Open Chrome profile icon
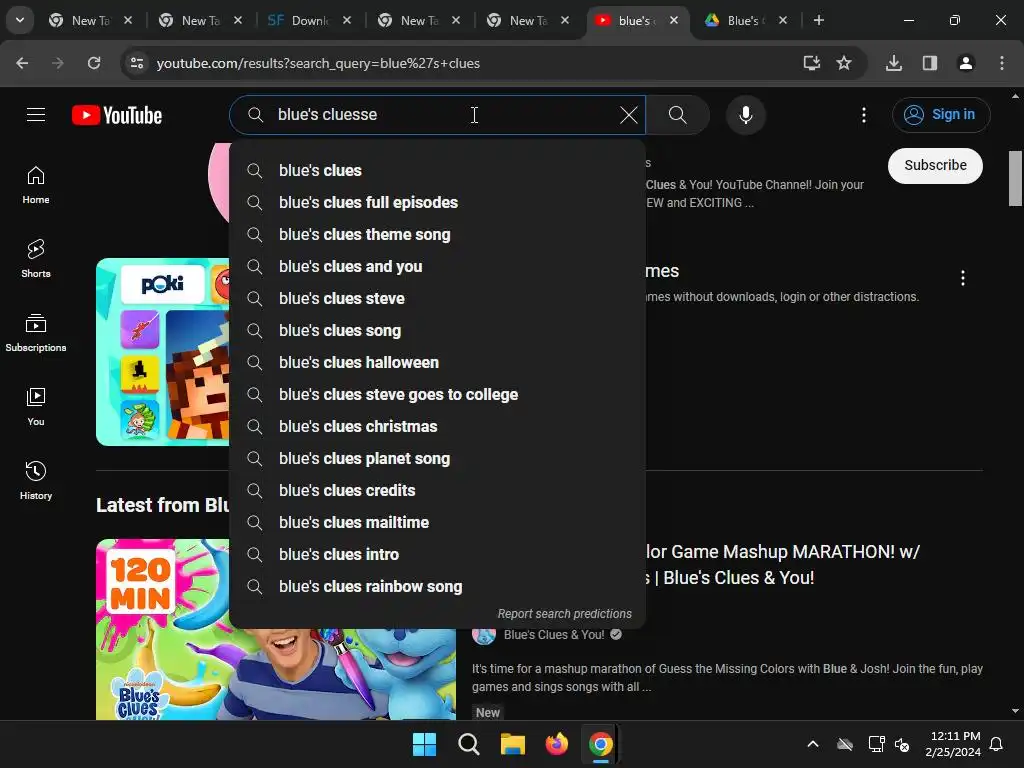 [966, 63]
